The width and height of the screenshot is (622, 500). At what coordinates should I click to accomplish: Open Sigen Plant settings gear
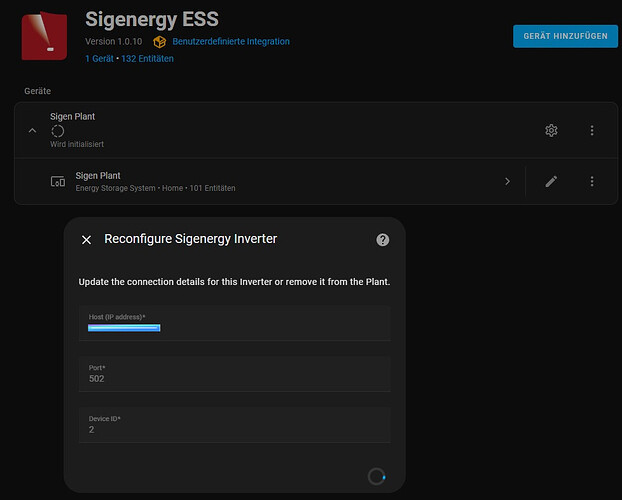click(551, 131)
